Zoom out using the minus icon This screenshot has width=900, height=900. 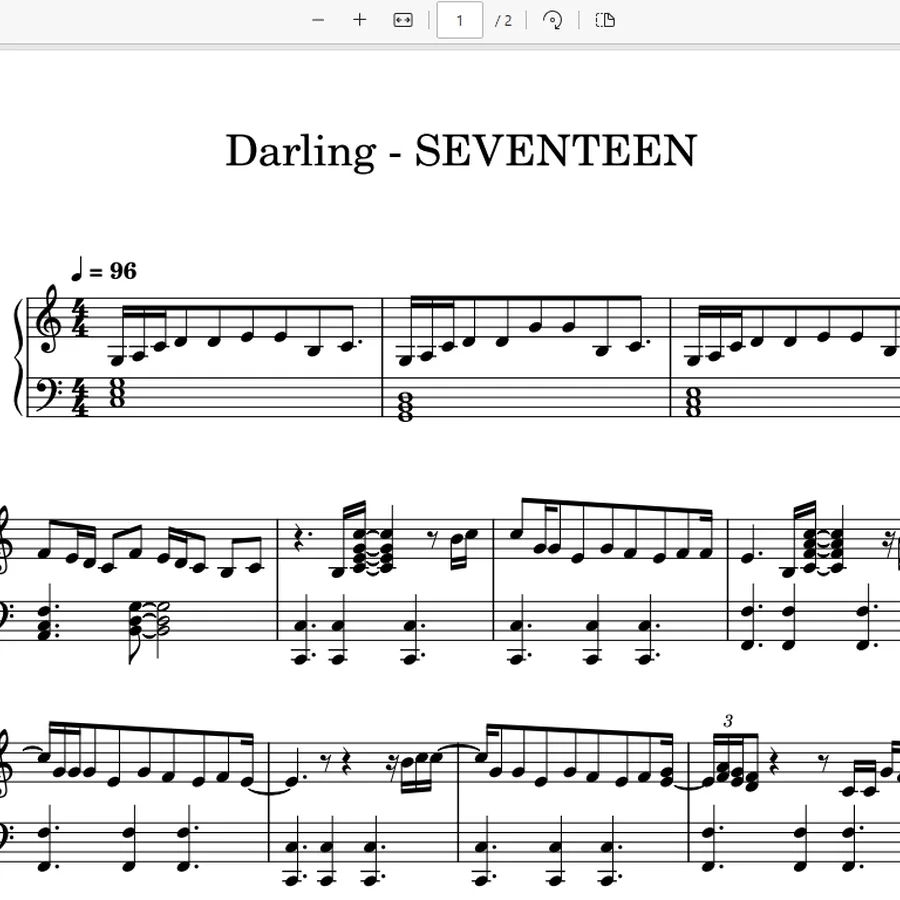point(318,21)
